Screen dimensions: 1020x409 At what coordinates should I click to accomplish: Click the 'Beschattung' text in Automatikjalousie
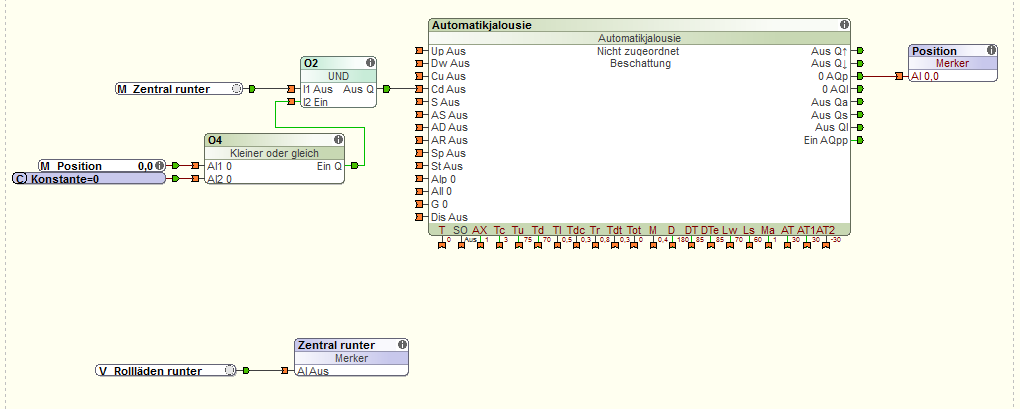640,64
